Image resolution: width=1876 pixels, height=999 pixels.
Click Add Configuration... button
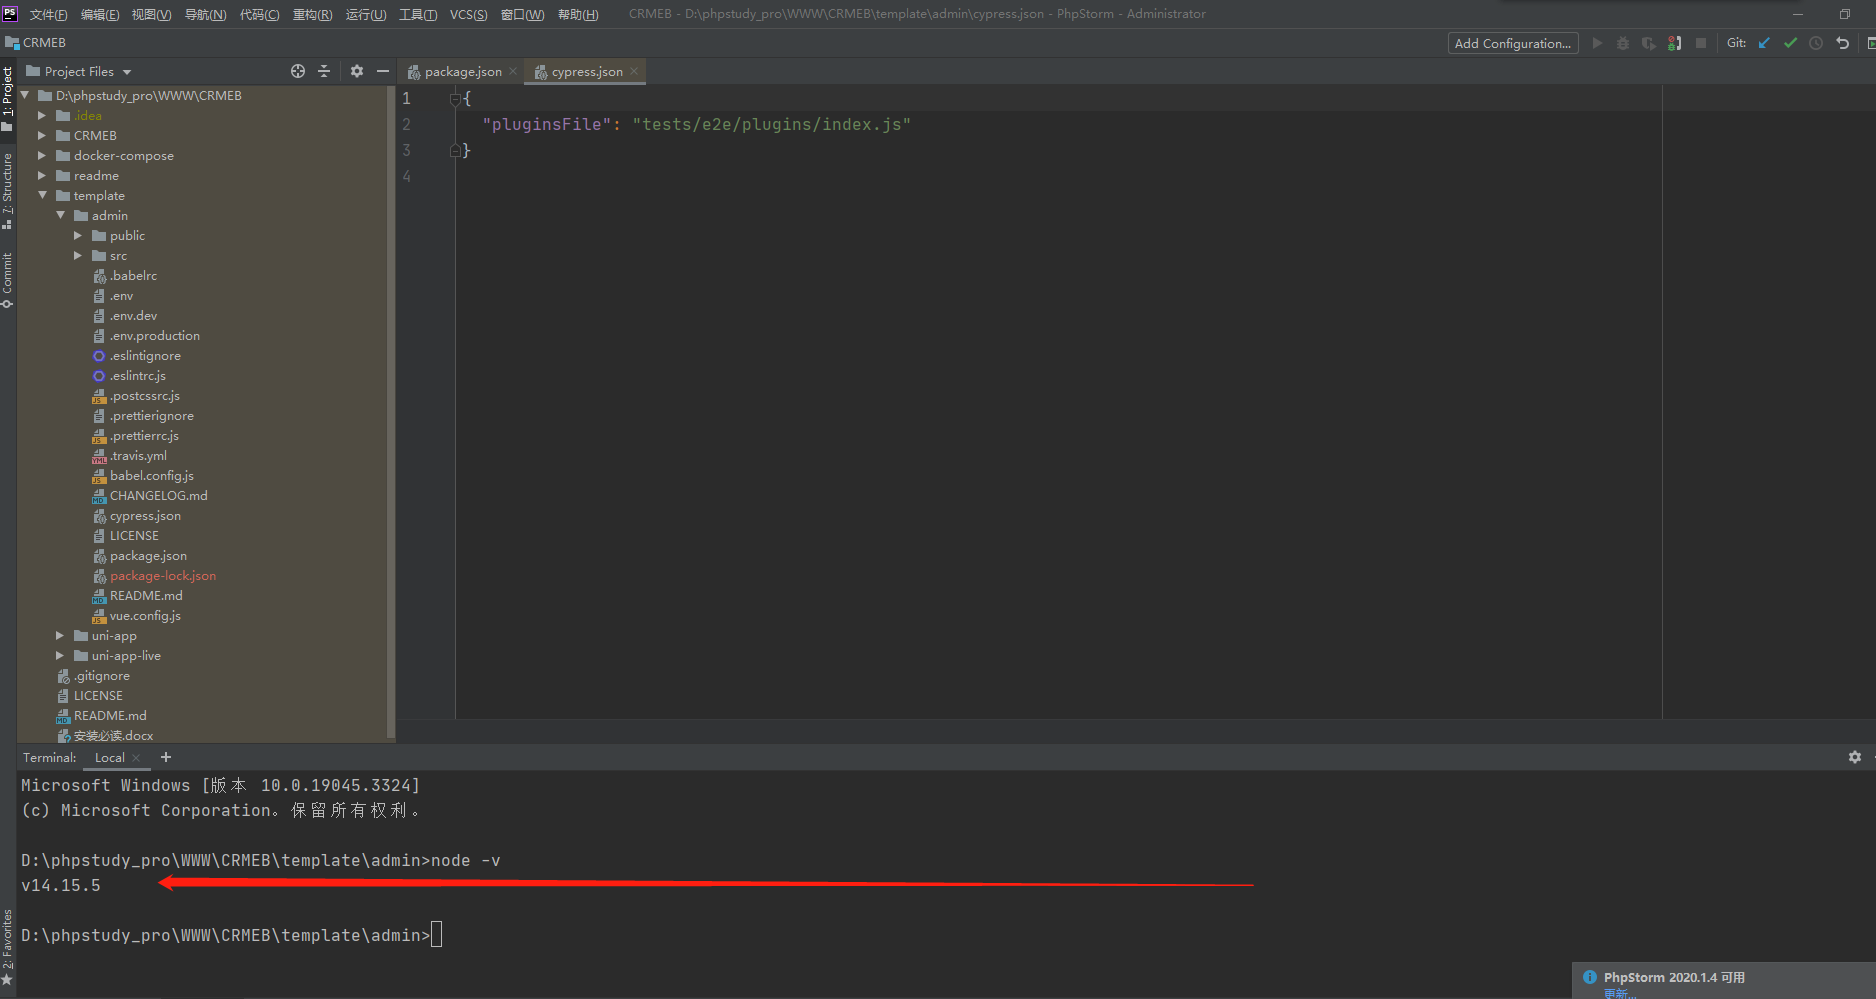pyautogui.click(x=1513, y=43)
